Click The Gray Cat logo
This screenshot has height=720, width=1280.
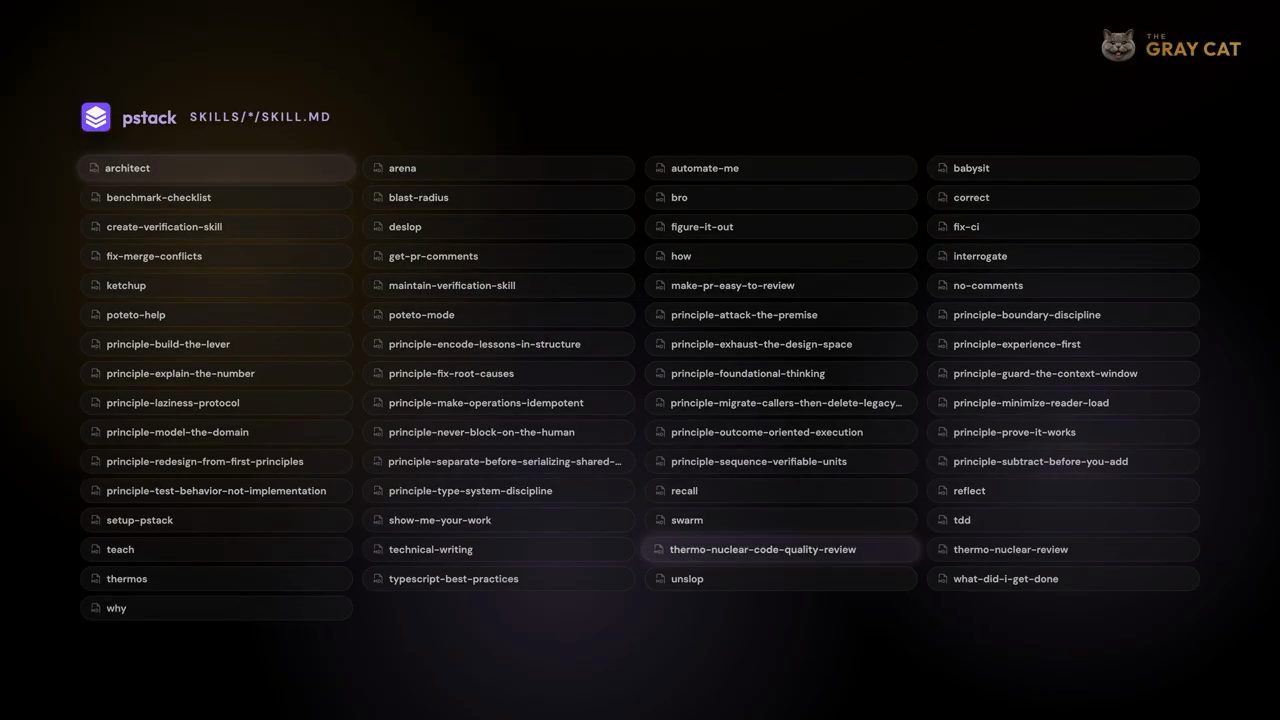(x=1171, y=45)
